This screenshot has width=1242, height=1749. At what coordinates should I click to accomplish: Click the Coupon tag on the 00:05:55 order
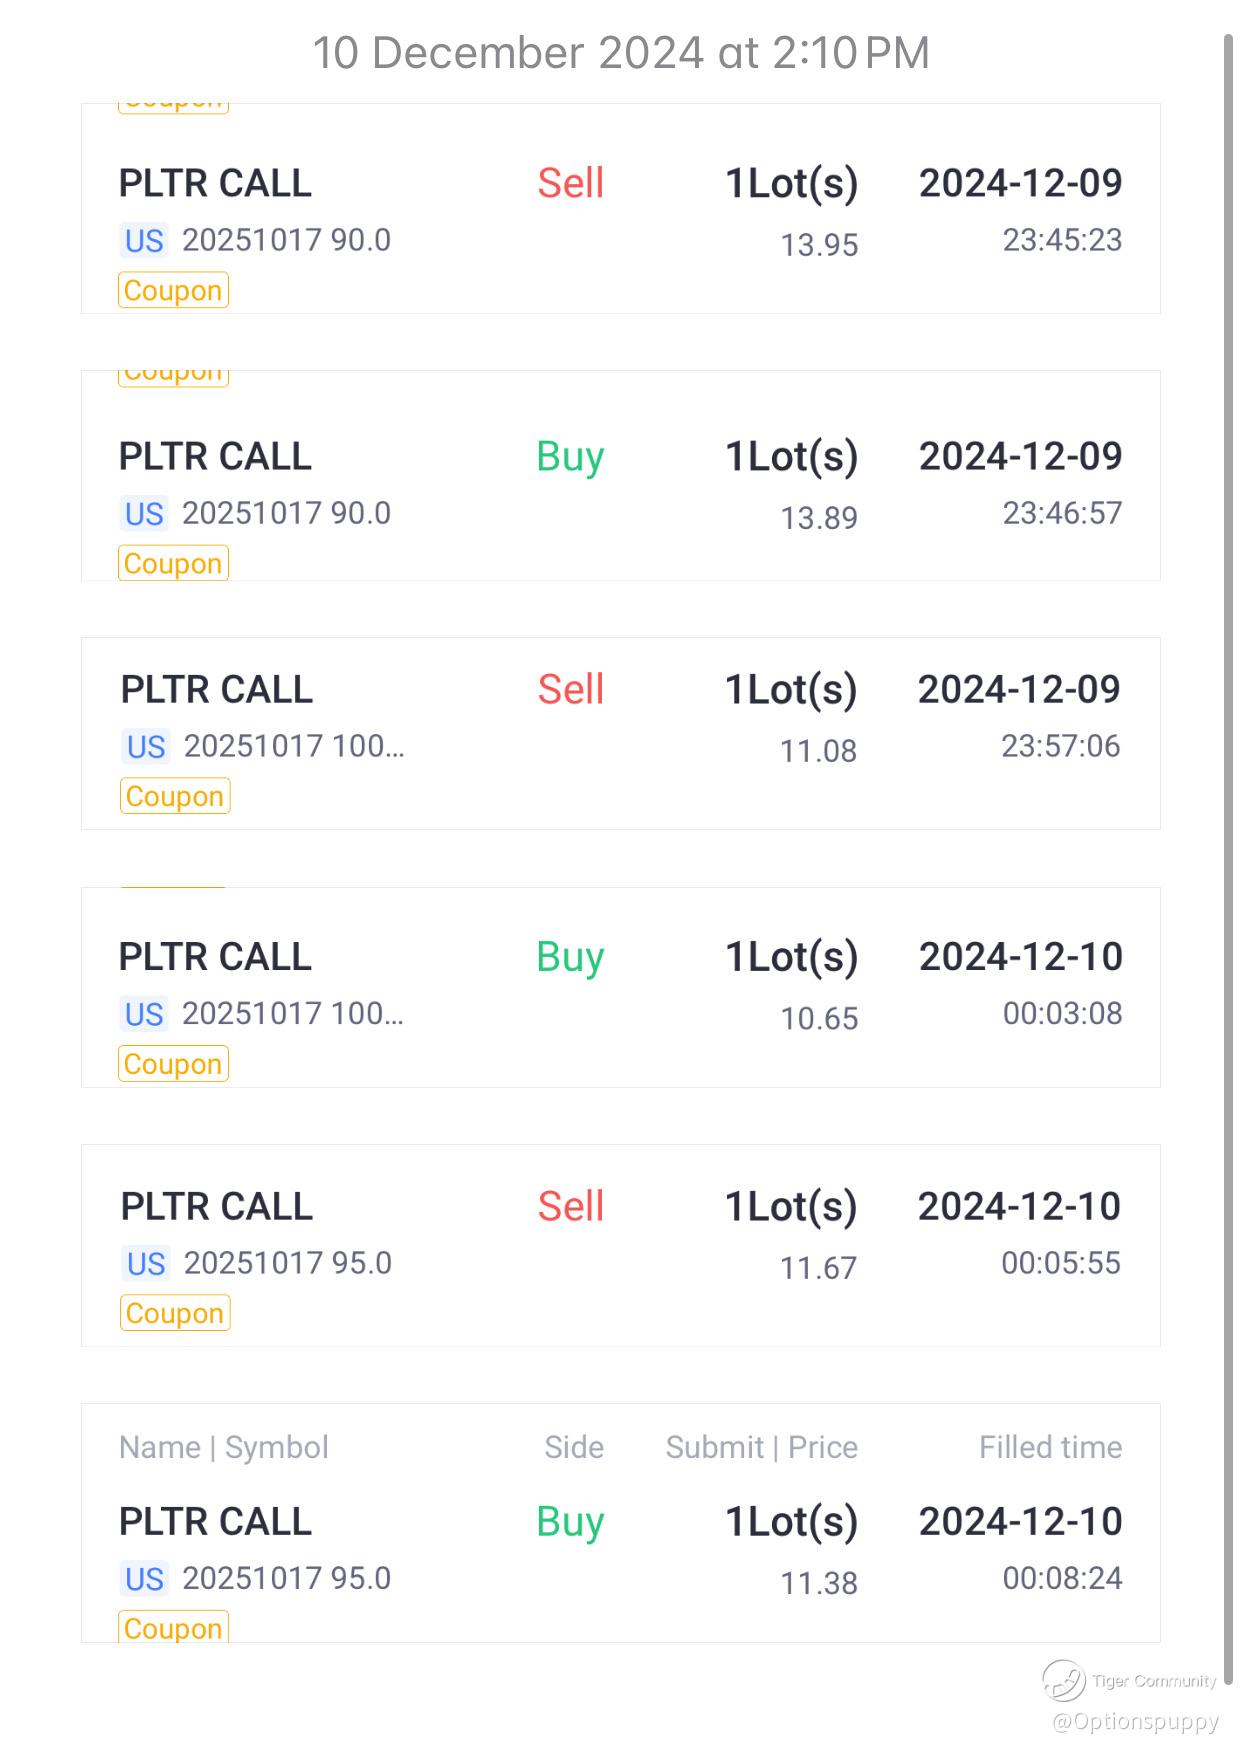(175, 1313)
